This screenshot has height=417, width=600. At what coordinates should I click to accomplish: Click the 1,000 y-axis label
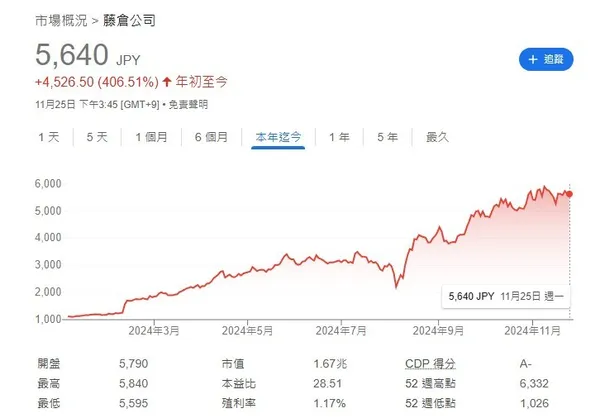click(48, 319)
